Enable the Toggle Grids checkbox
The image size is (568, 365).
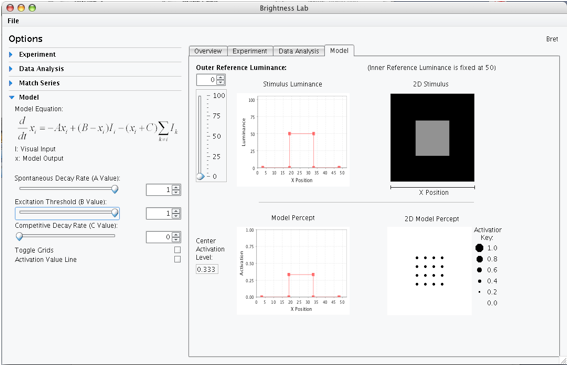(177, 250)
